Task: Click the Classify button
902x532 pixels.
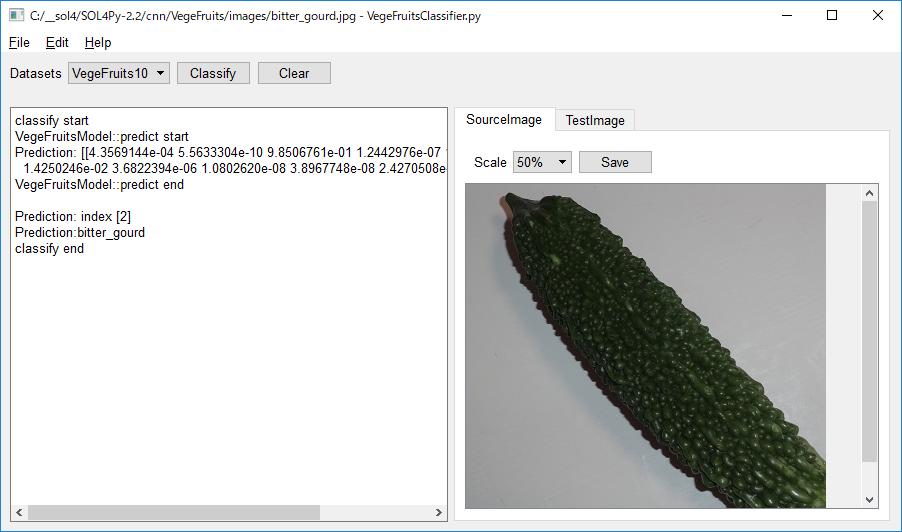Action: [x=213, y=74]
